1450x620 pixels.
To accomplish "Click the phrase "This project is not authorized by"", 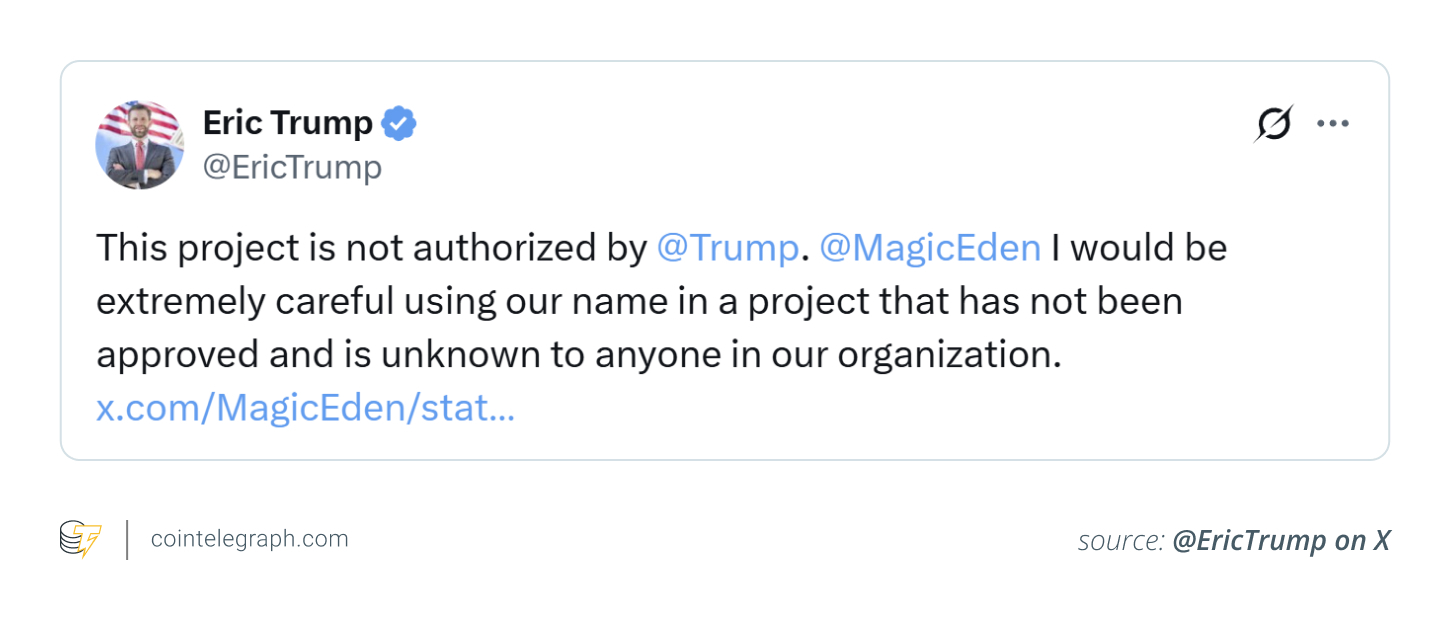I will (371, 248).
